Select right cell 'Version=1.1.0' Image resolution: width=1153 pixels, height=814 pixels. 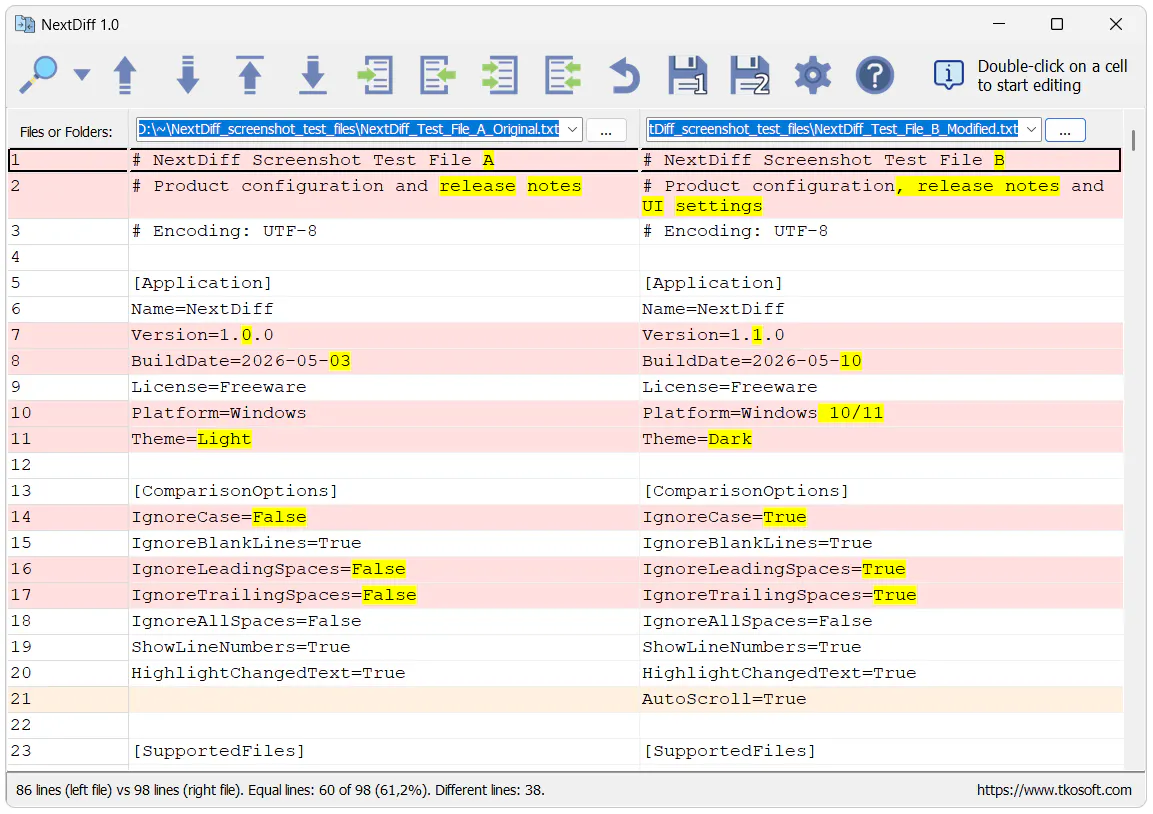point(881,335)
